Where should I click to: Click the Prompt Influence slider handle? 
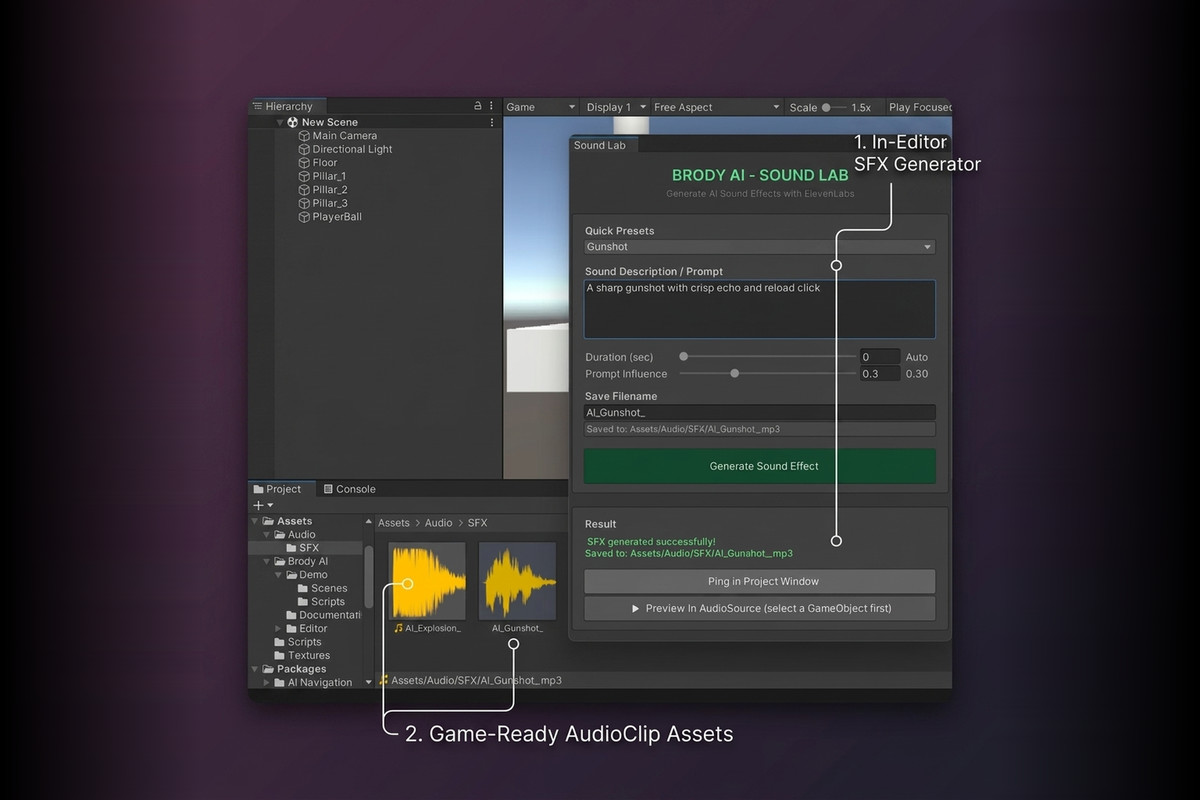click(x=735, y=373)
